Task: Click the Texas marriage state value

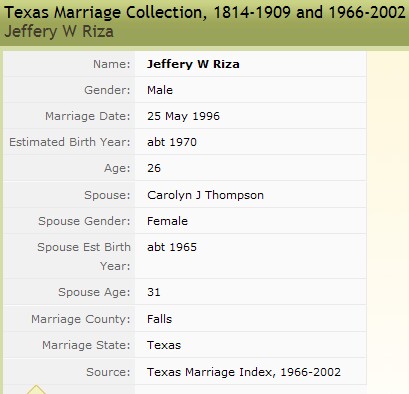Action: pos(164,345)
